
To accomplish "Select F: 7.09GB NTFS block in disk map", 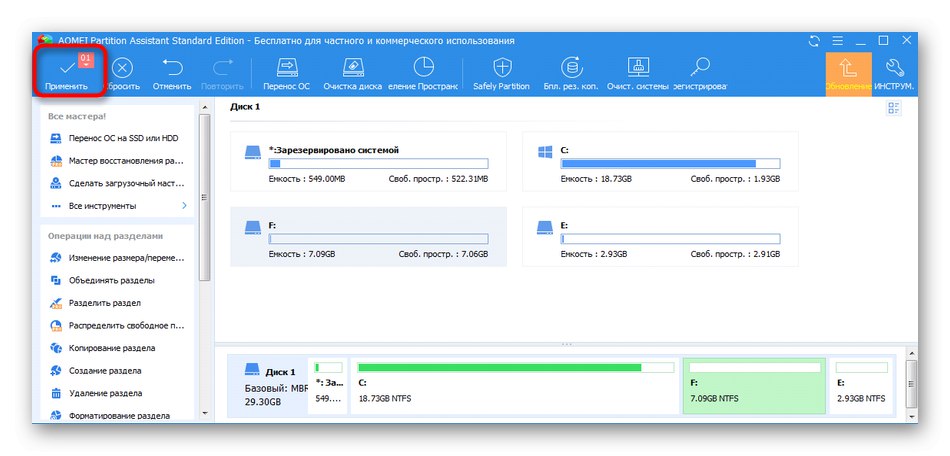I will (754, 386).
